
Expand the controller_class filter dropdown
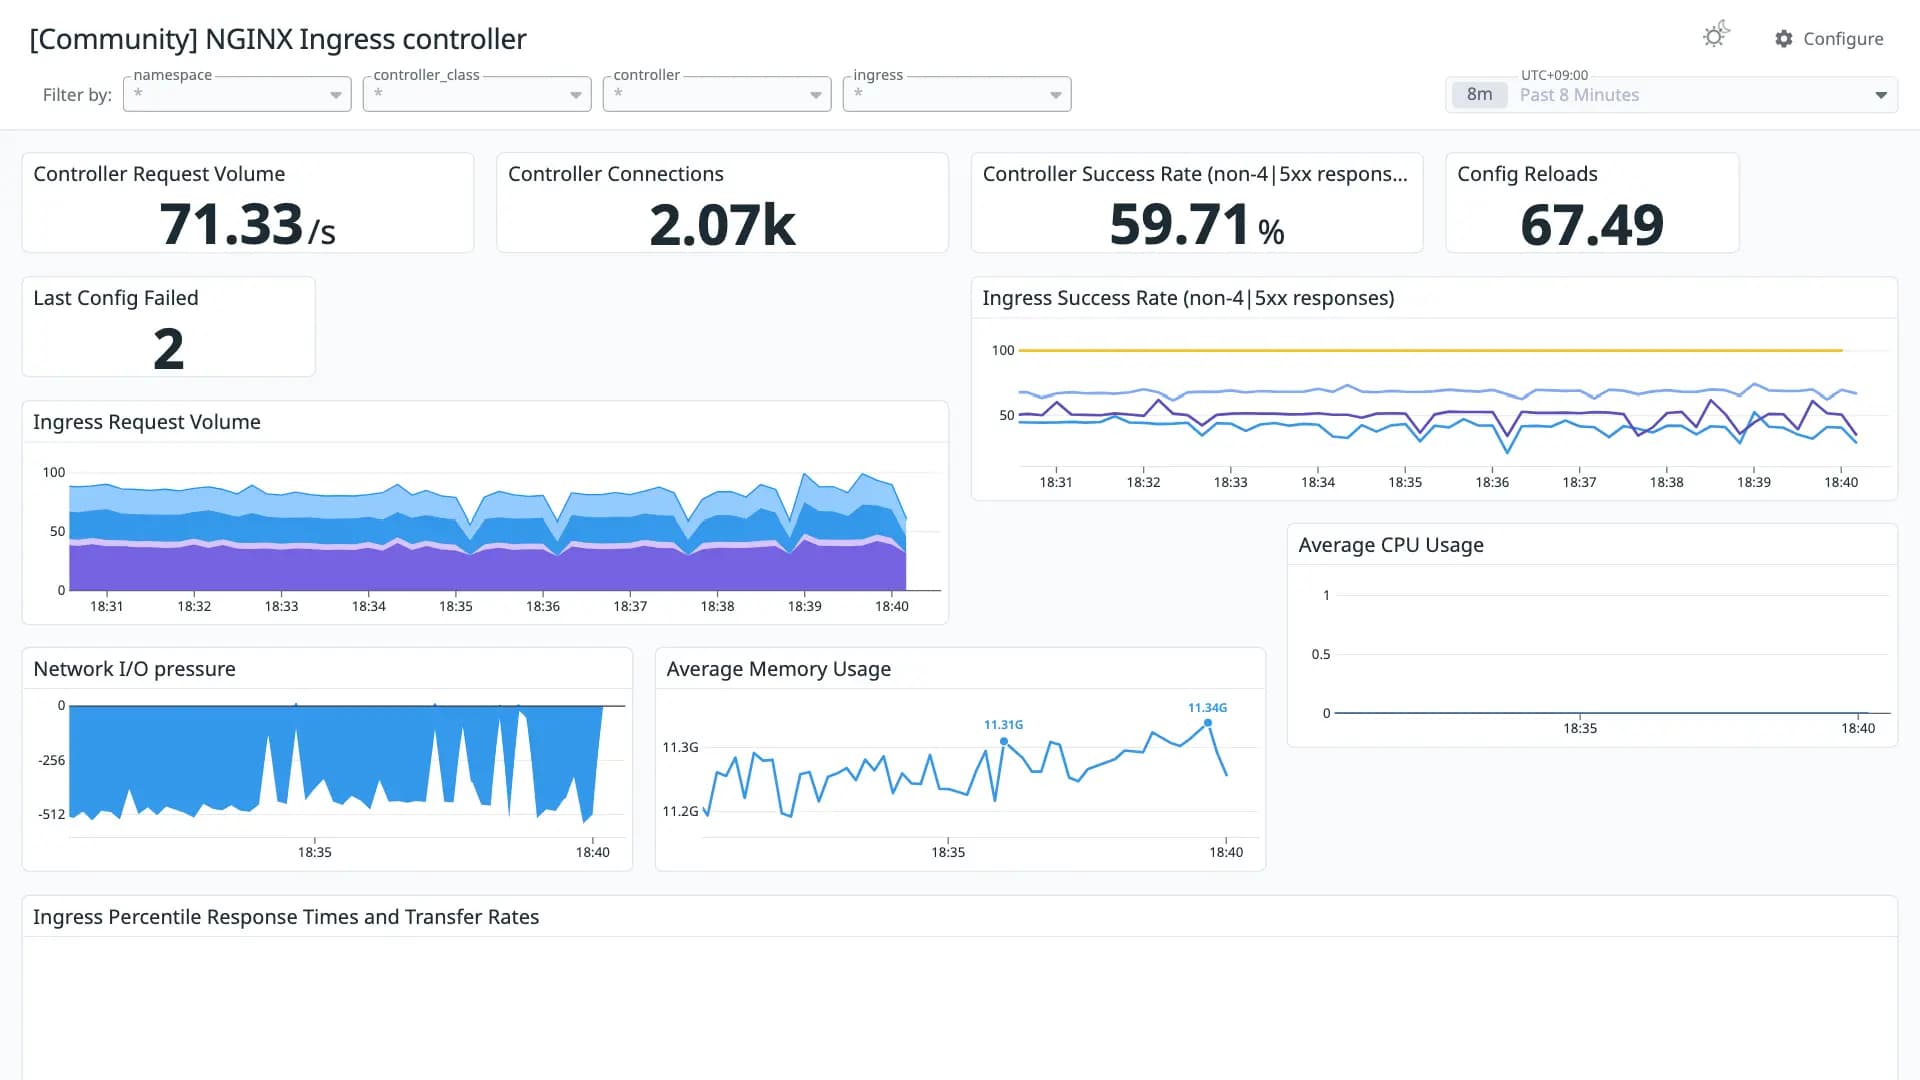click(477, 94)
